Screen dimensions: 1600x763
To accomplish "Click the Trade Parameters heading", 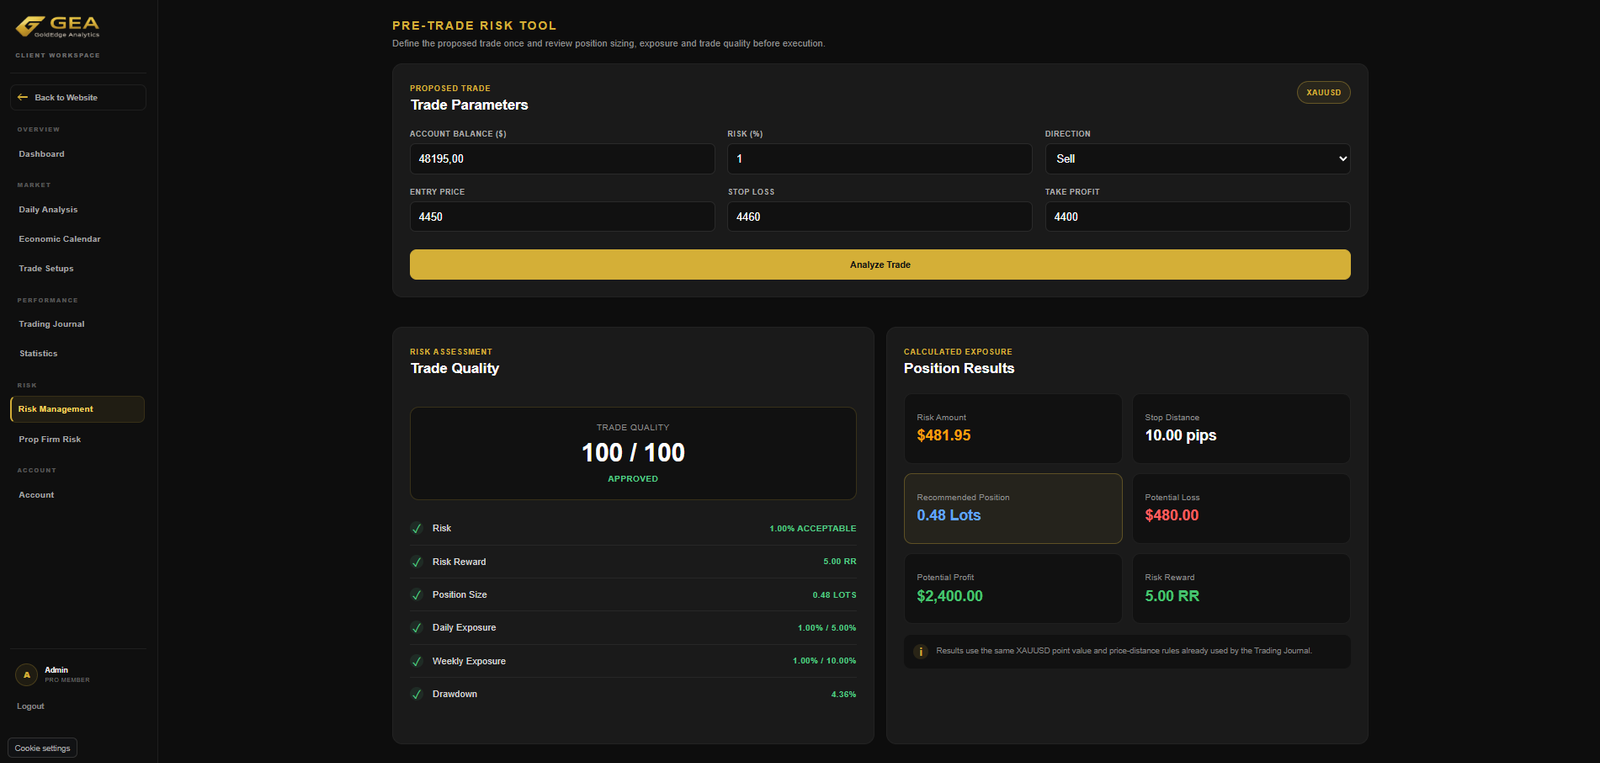I will (x=469, y=105).
